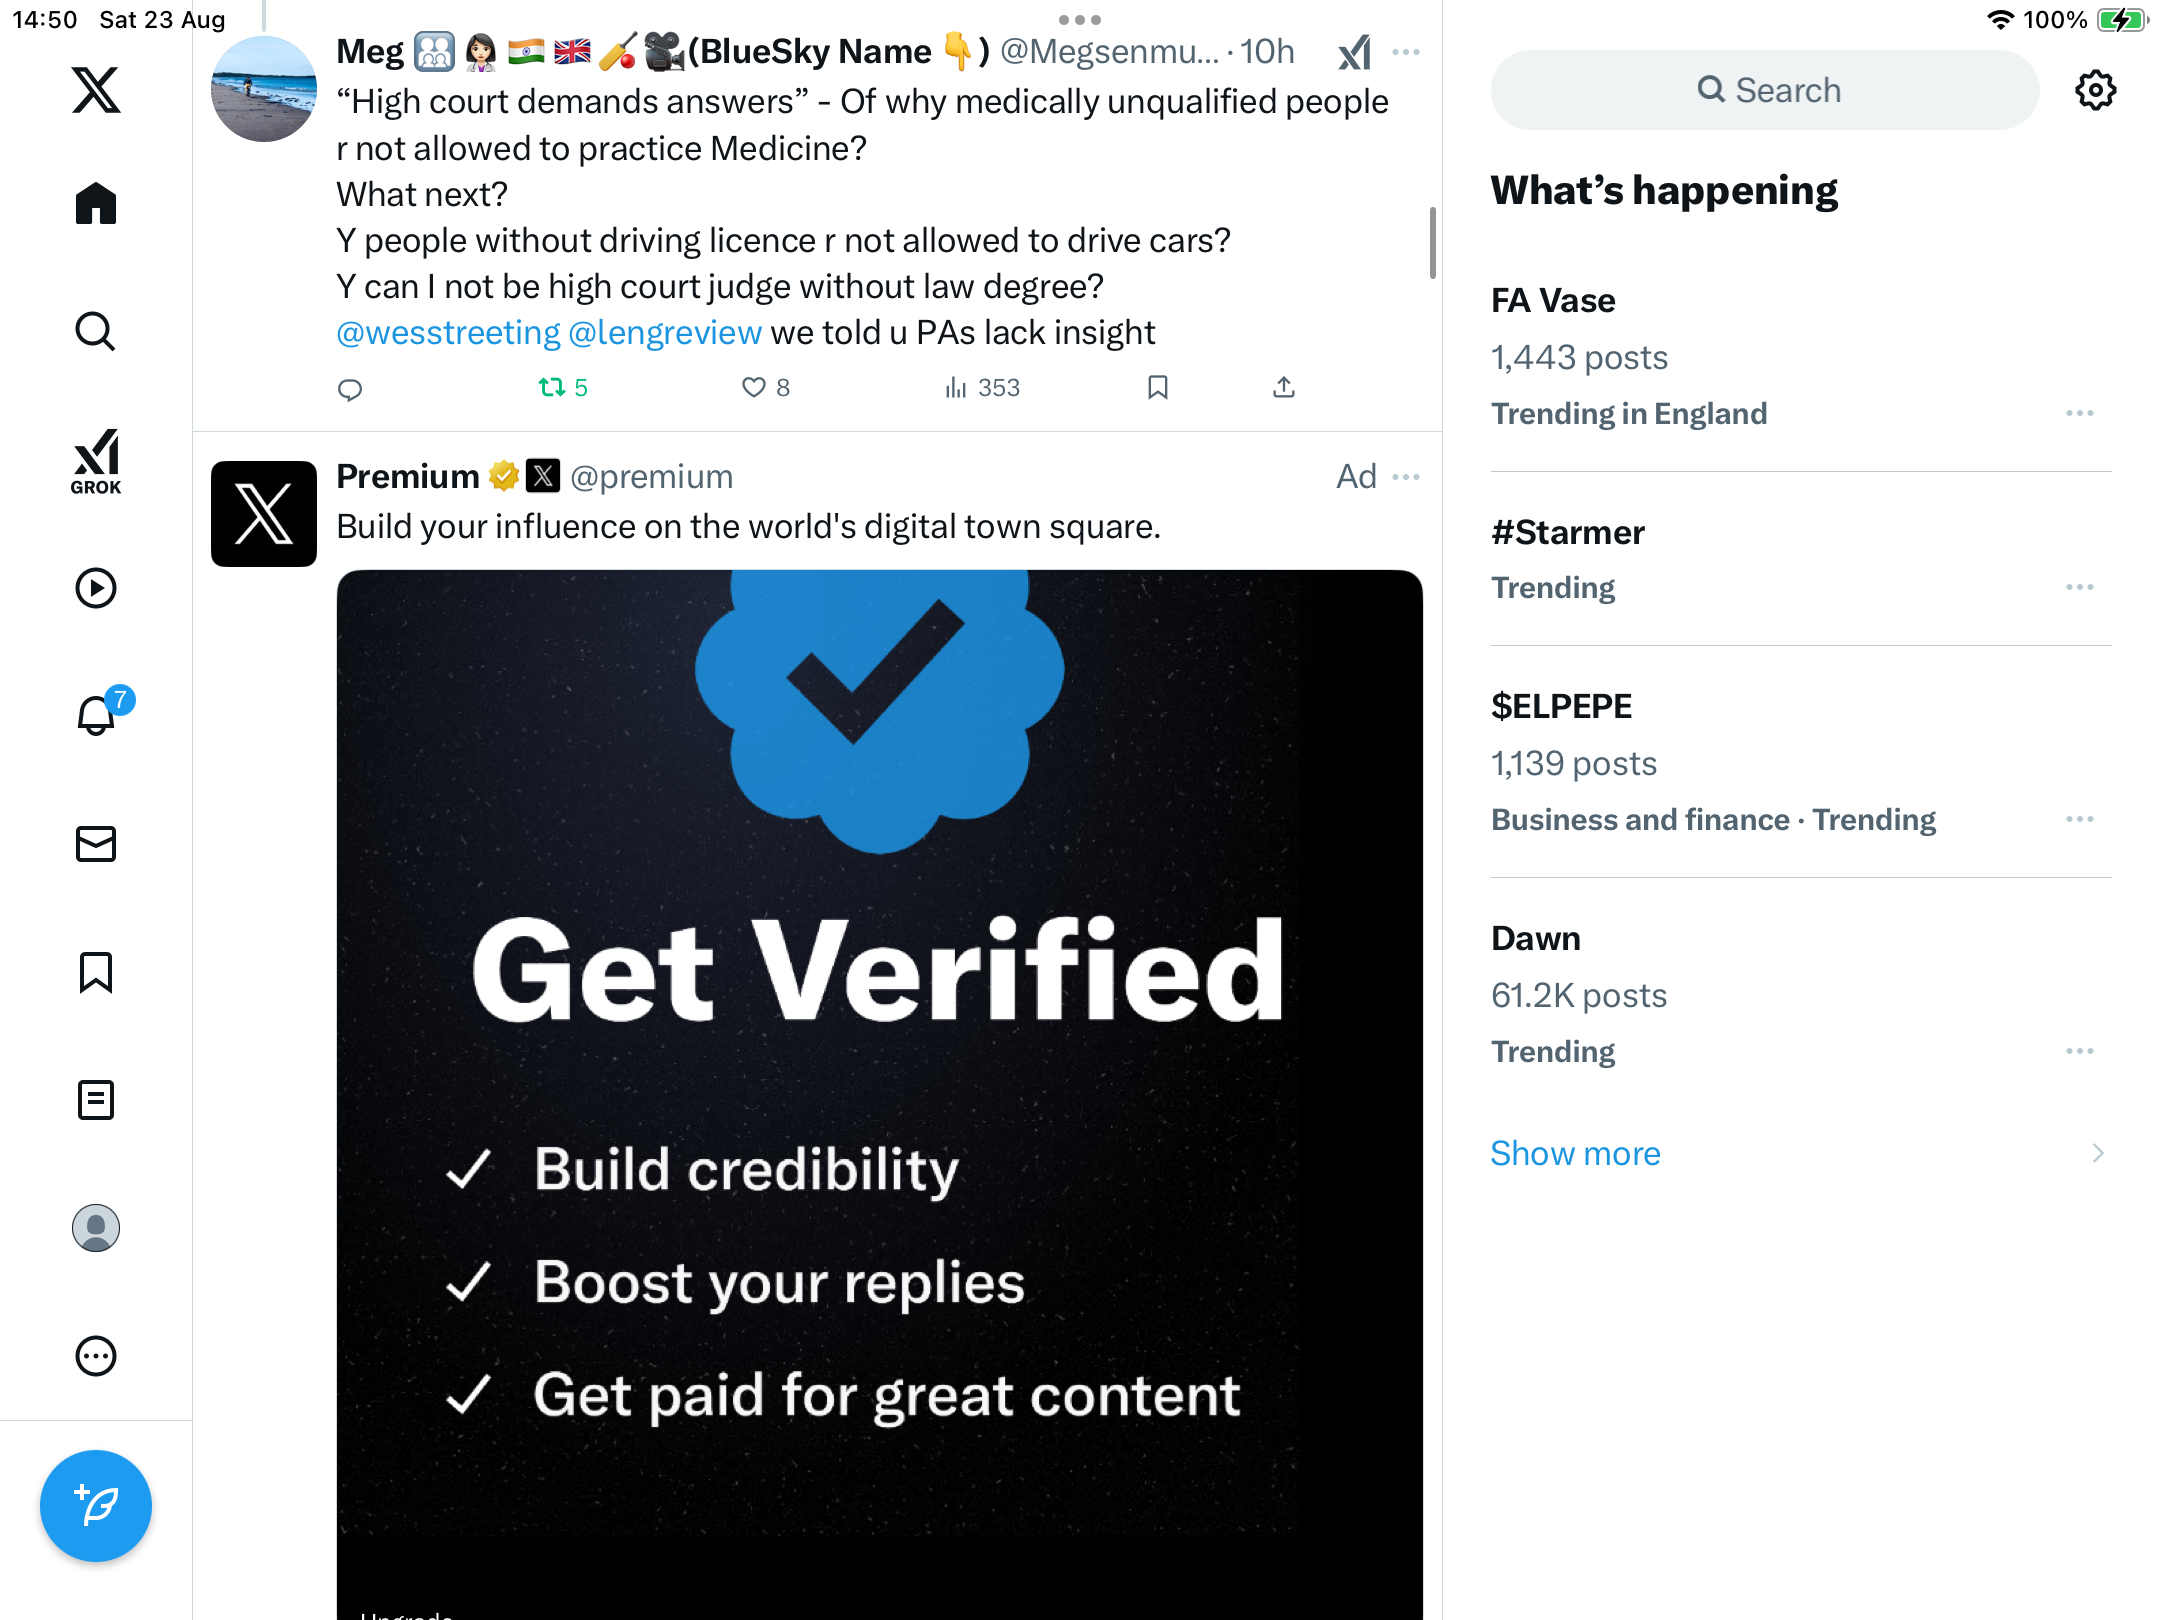
Task: Open more options for FA Vase trend
Action: coord(2079,413)
